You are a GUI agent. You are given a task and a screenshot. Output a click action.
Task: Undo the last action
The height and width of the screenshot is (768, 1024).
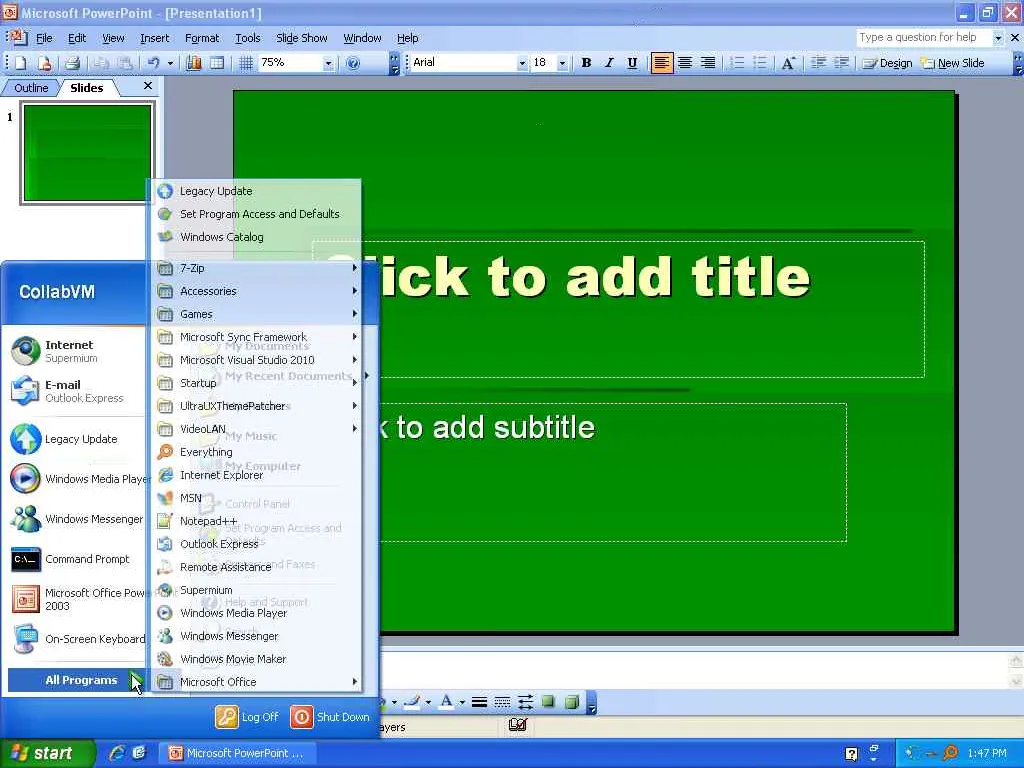[x=153, y=63]
